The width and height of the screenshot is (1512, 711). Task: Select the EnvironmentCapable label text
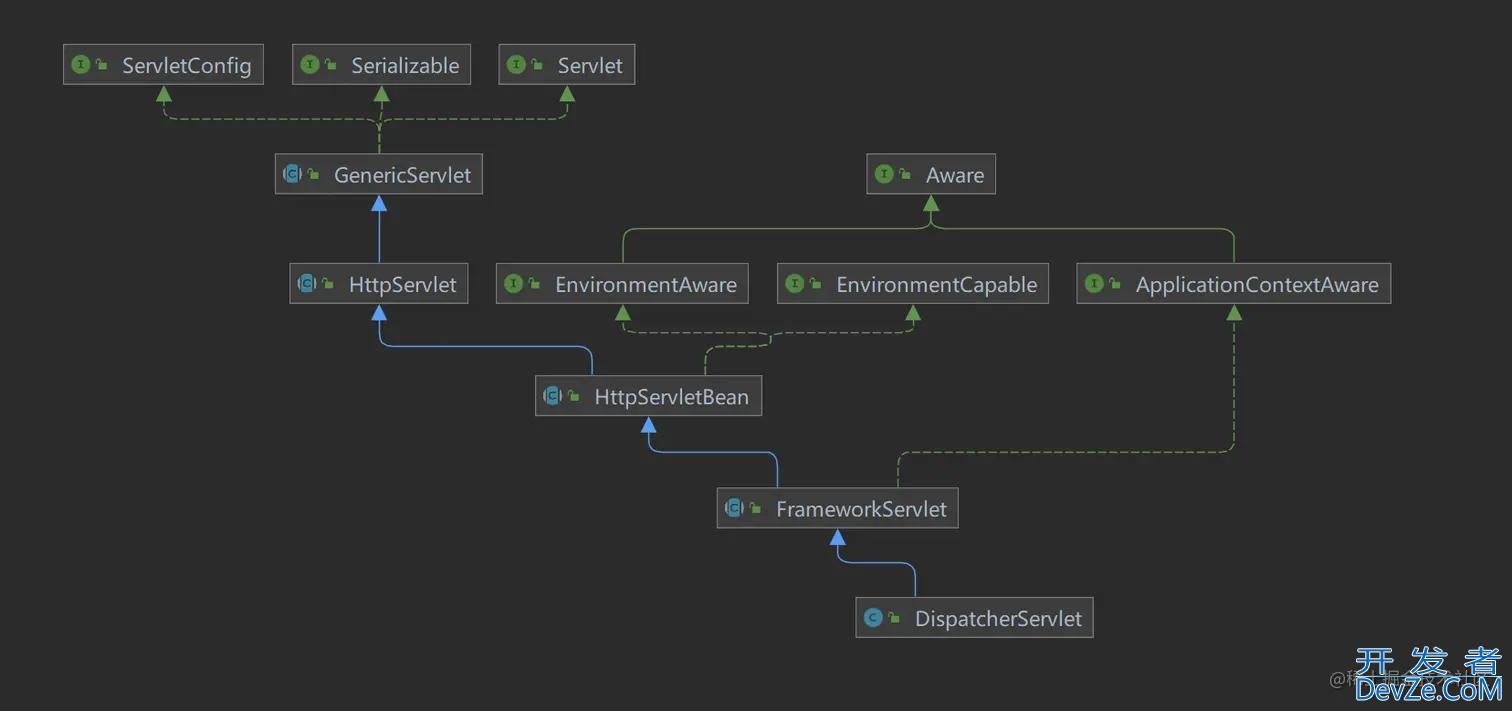pos(937,285)
